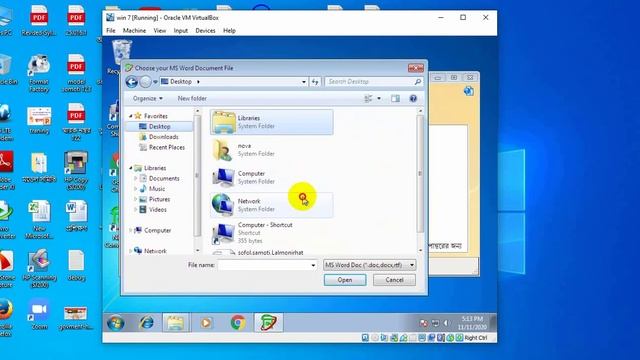Click the converter app taskbar icon
This screenshot has height=360, width=640.
point(268,323)
